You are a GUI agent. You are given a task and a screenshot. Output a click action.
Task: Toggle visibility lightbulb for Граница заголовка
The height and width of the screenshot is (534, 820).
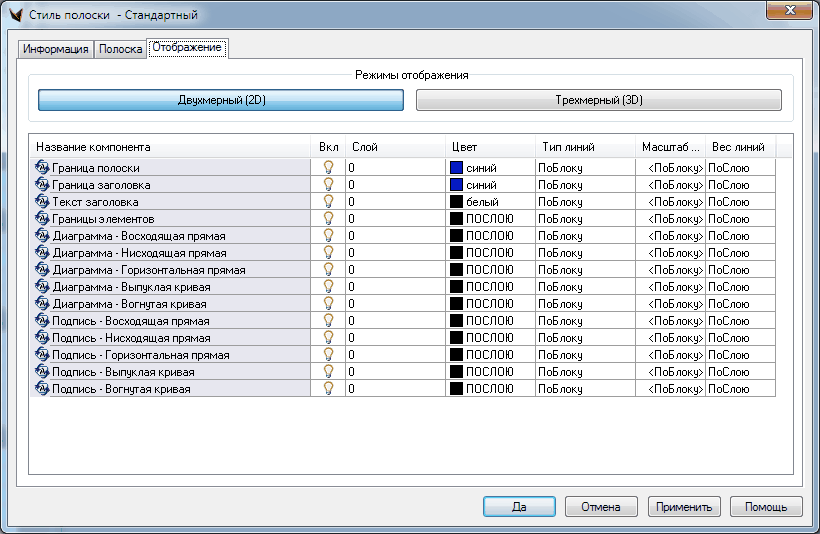click(x=327, y=185)
